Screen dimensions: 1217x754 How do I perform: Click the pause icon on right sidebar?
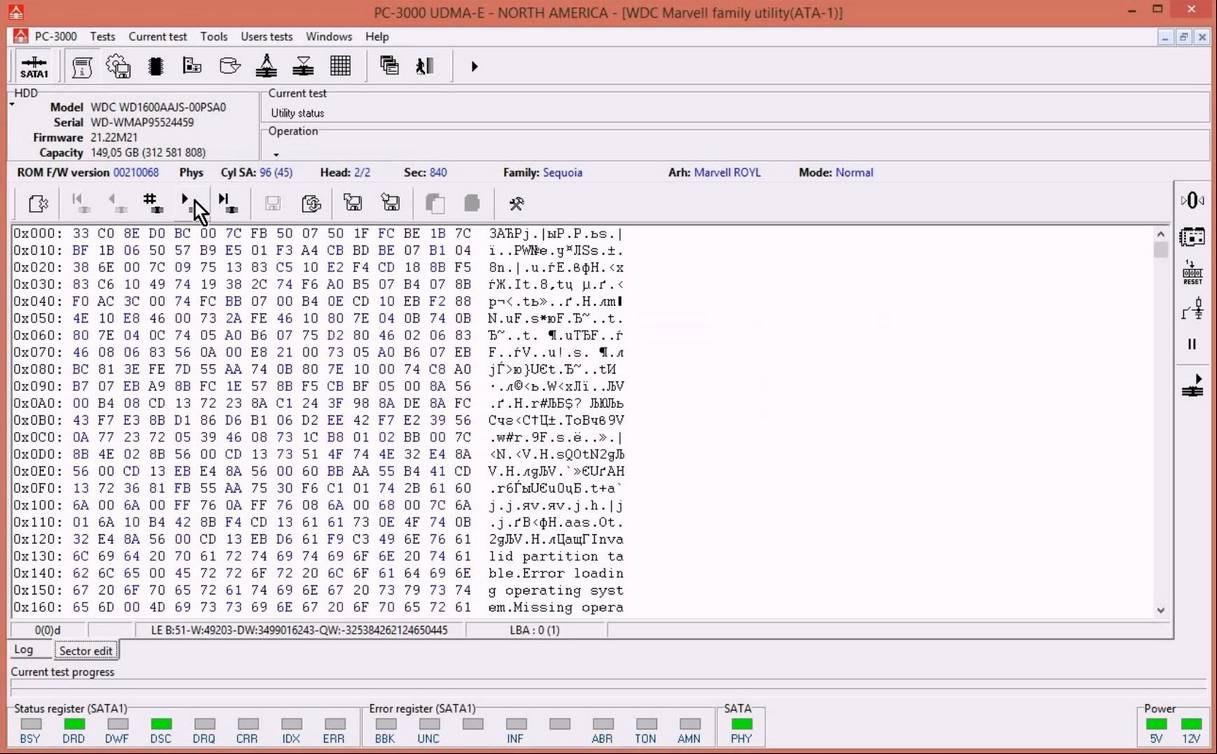tap(1192, 344)
